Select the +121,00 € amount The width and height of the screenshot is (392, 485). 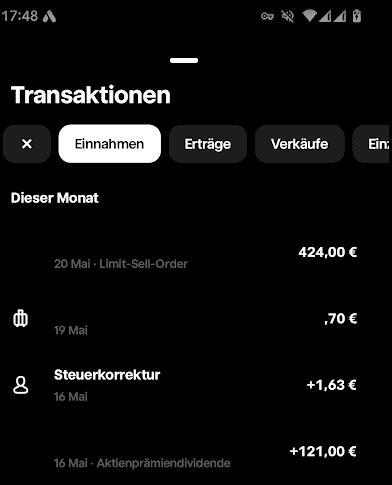(x=323, y=452)
